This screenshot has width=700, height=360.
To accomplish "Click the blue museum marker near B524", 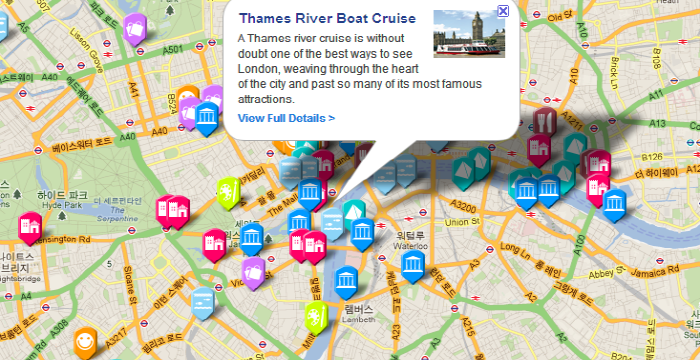I will pyautogui.click(x=207, y=118).
